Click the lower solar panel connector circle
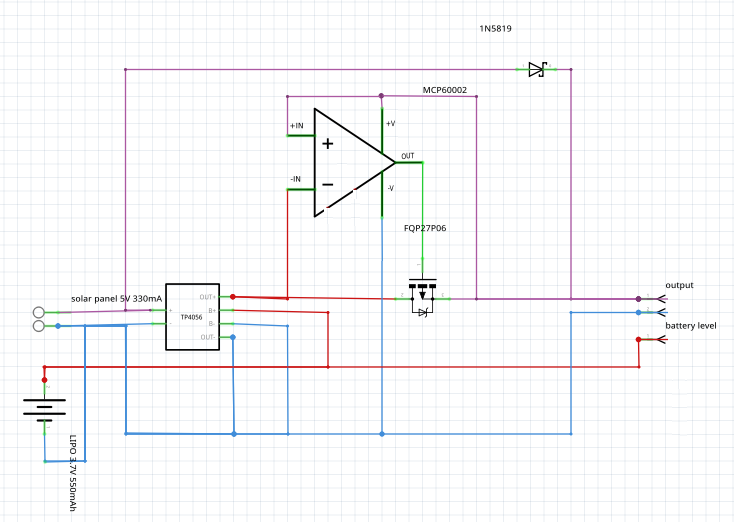734x522 pixels. pos(39,326)
